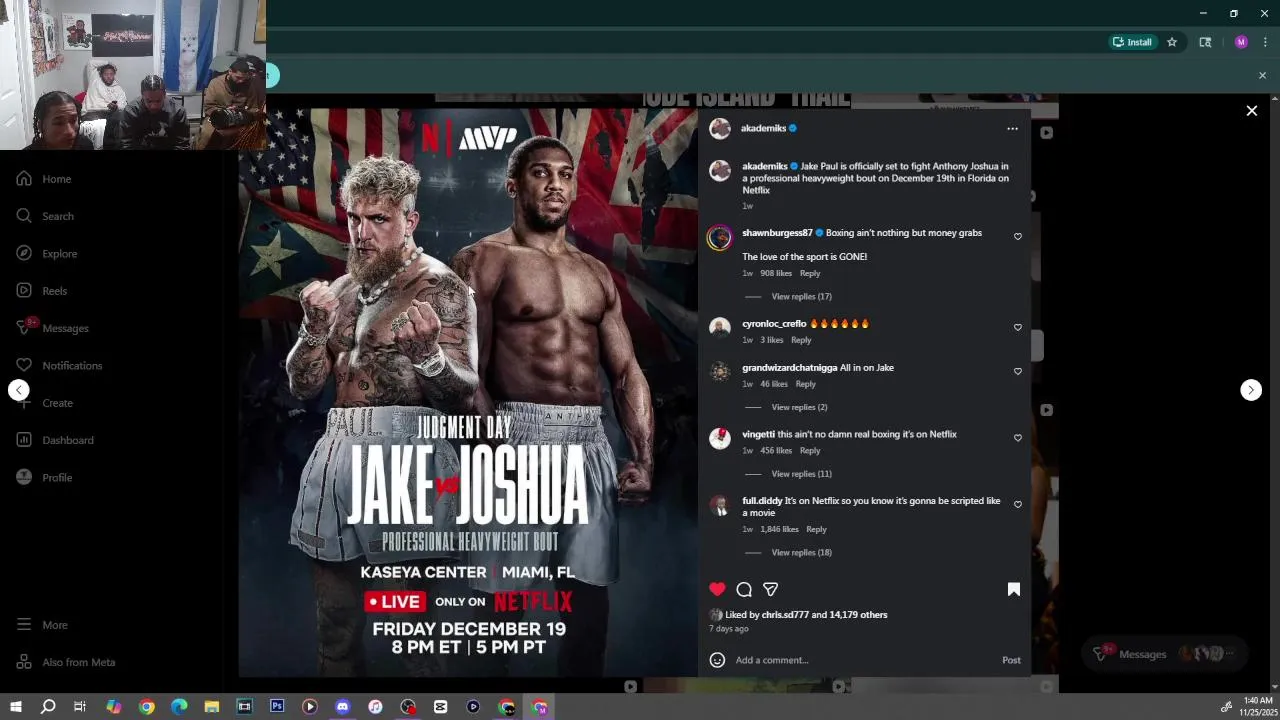
Task: Open Windows Start menu
Action: (15, 707)
